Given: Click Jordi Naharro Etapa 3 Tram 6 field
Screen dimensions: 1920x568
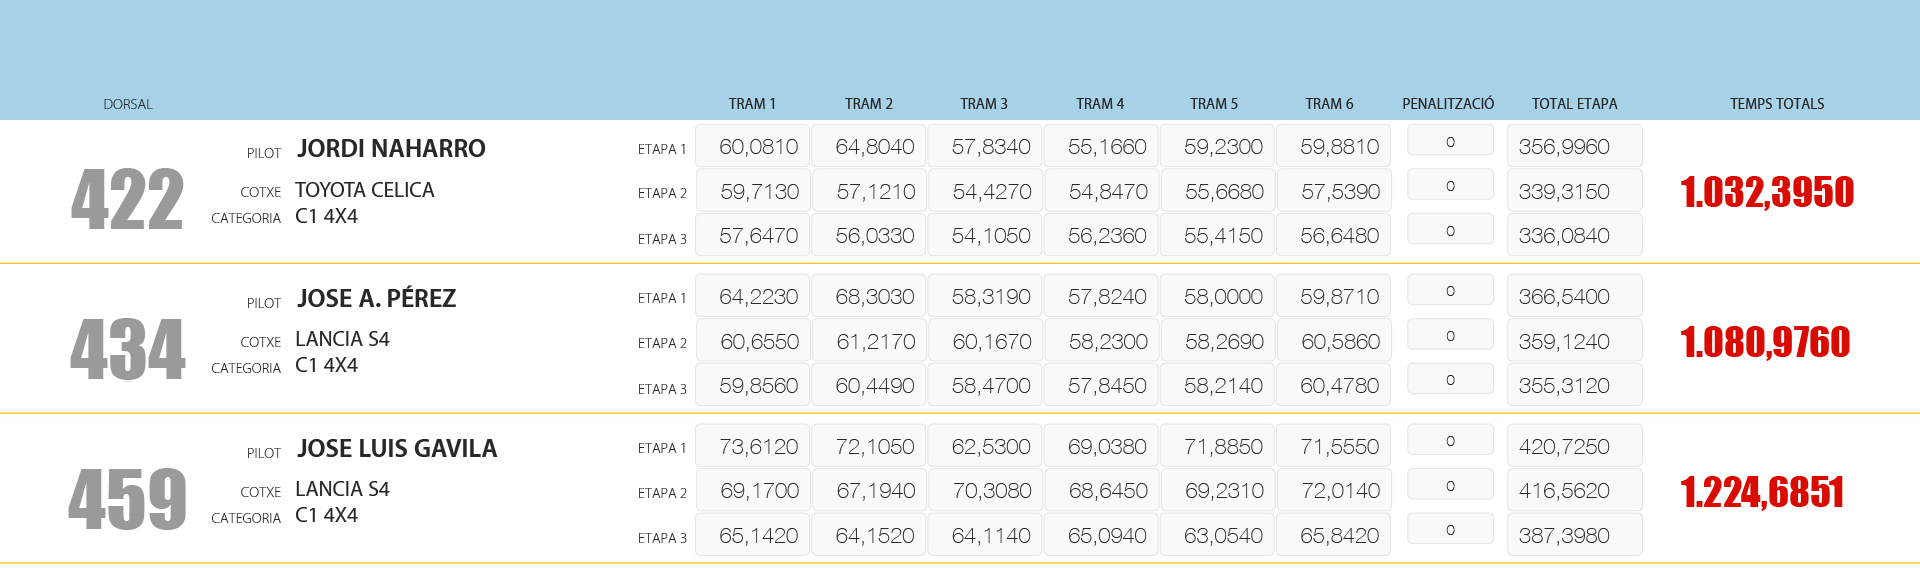Looking at the screenshot, I should coord(1334,236).
